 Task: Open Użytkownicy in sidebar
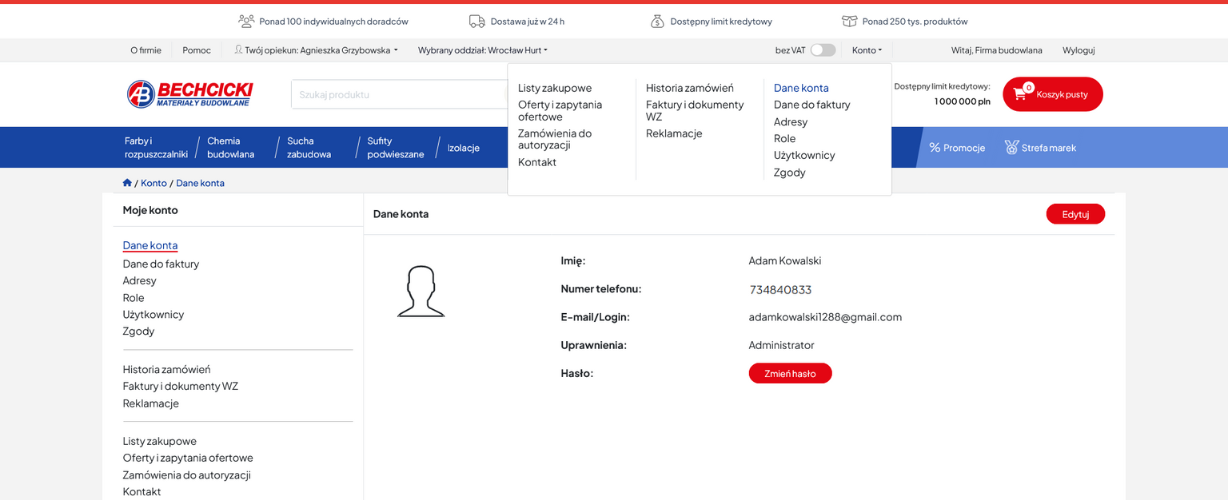(x=153, y=314)
